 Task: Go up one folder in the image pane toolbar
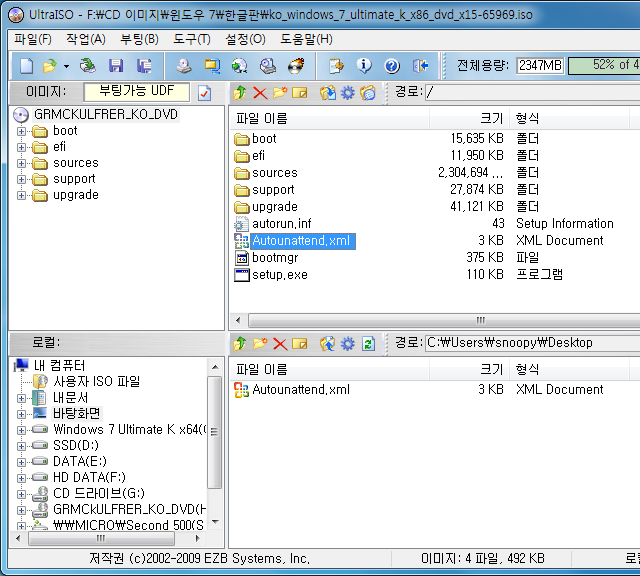(240, 93)
